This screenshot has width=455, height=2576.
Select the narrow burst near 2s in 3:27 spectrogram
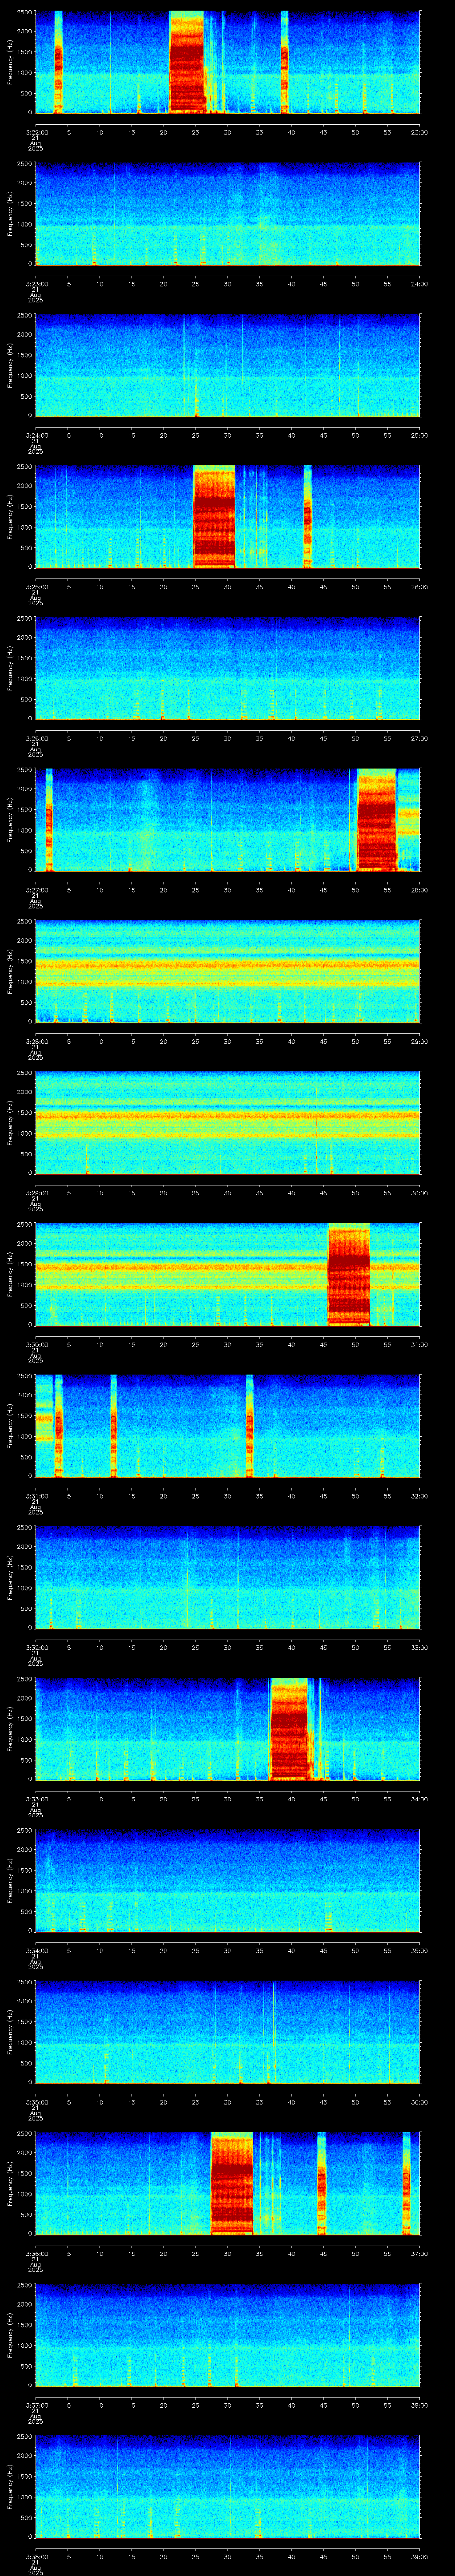click(x=49, y=819)
